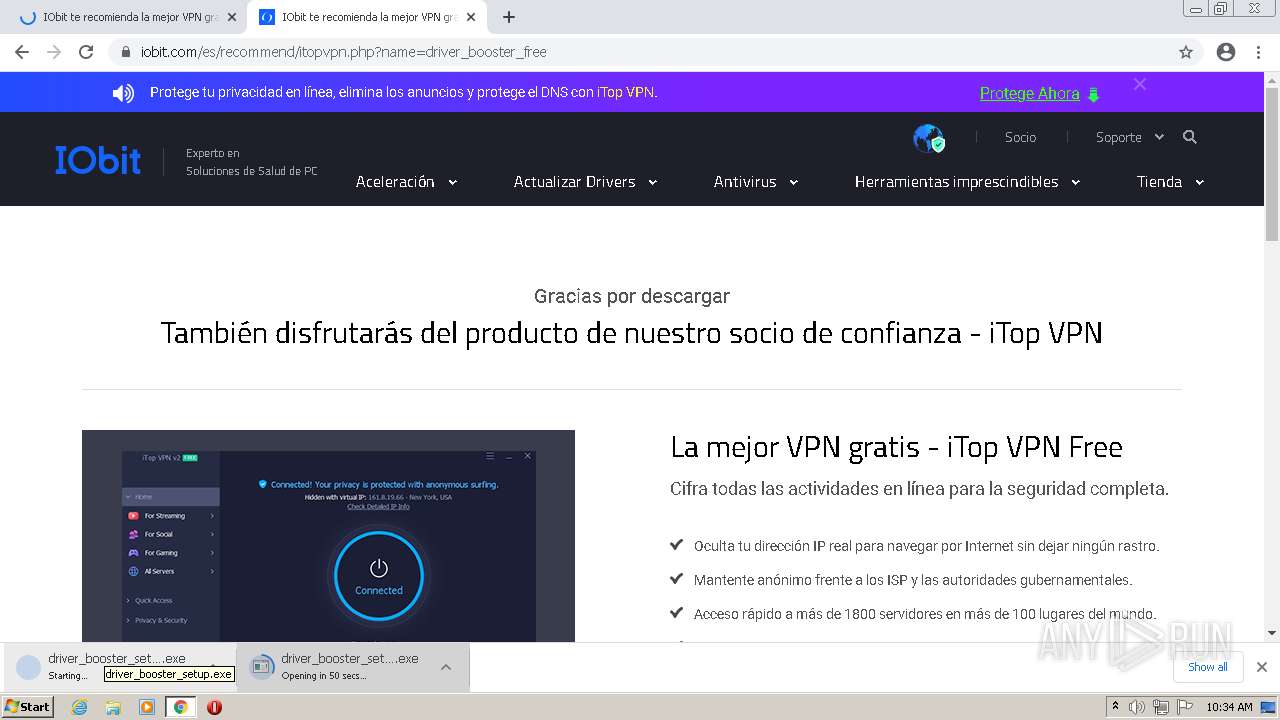View site info padlock icon
The height and width of the screenshot is (720, 1280).
point(125,52)
